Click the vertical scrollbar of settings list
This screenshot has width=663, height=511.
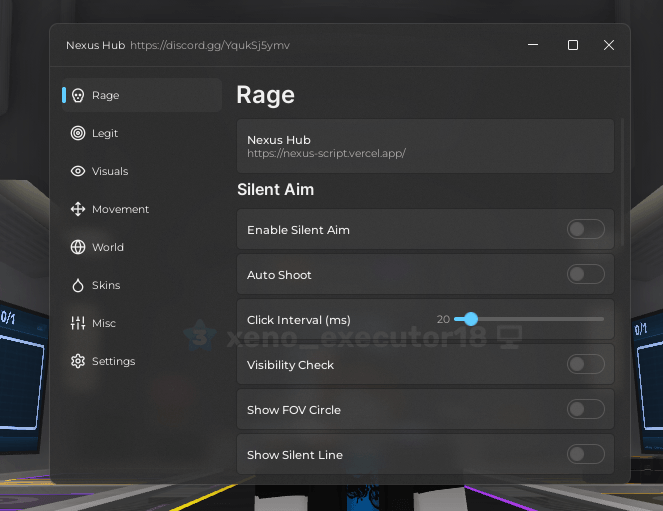point(622,182)
